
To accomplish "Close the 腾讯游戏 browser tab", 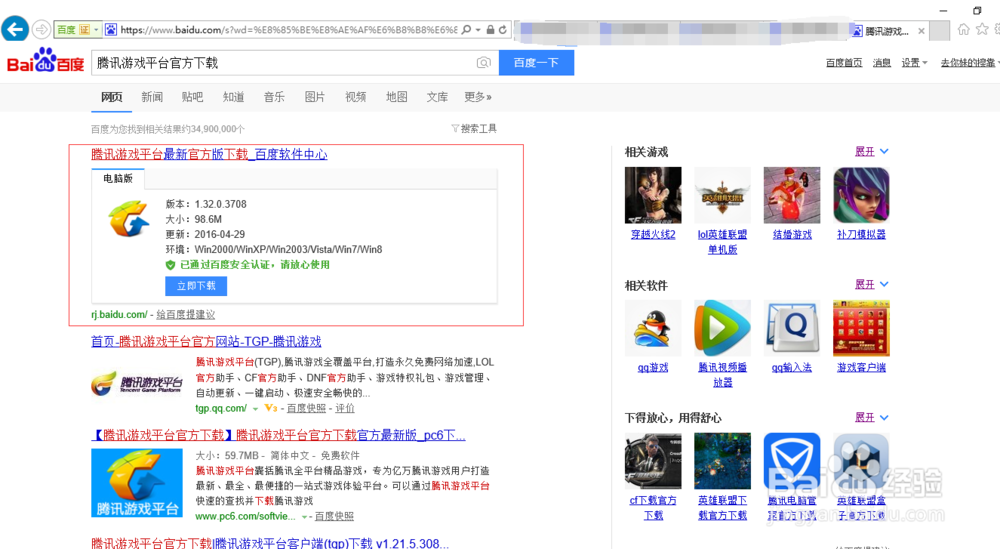I will tap(921, 31).
